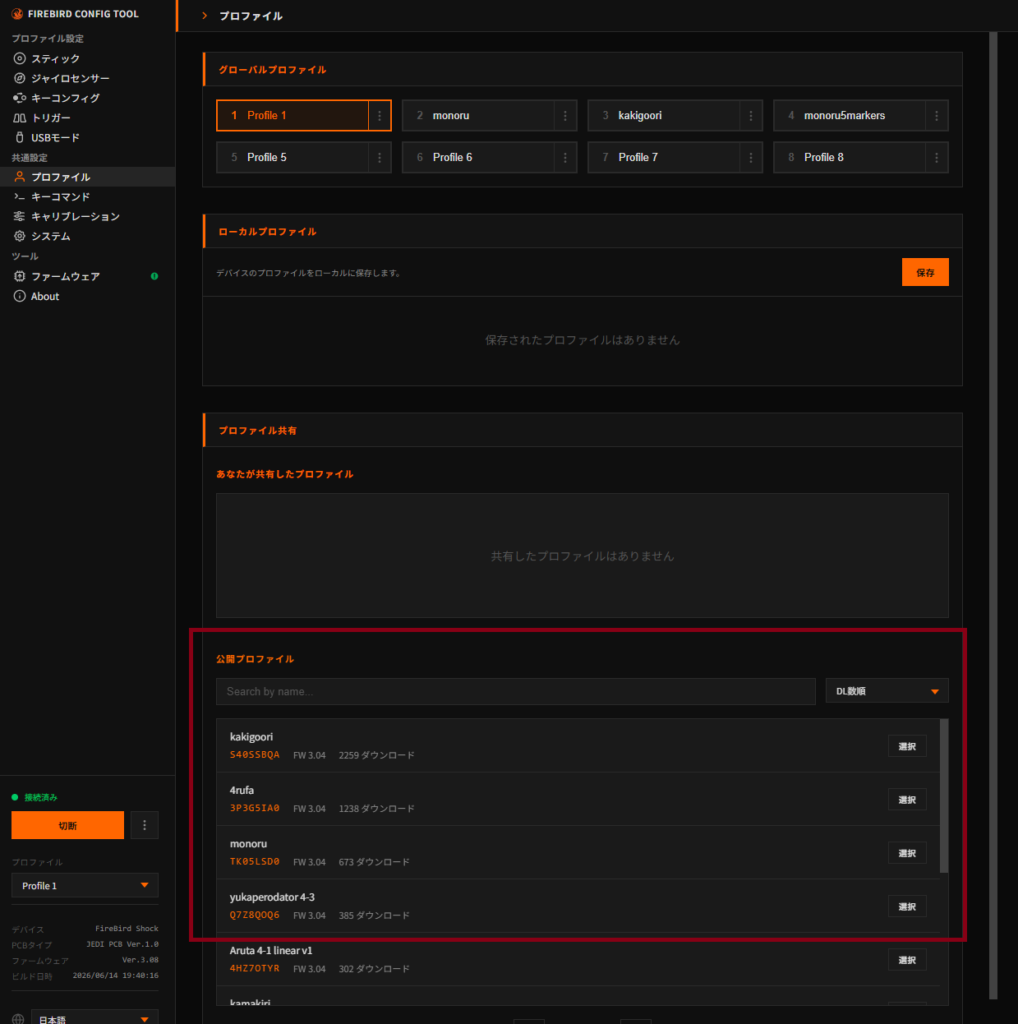Screen dimensions: 1018x1024
Task: Select global slot Profile 5
Action: click(x=293, y=157)
